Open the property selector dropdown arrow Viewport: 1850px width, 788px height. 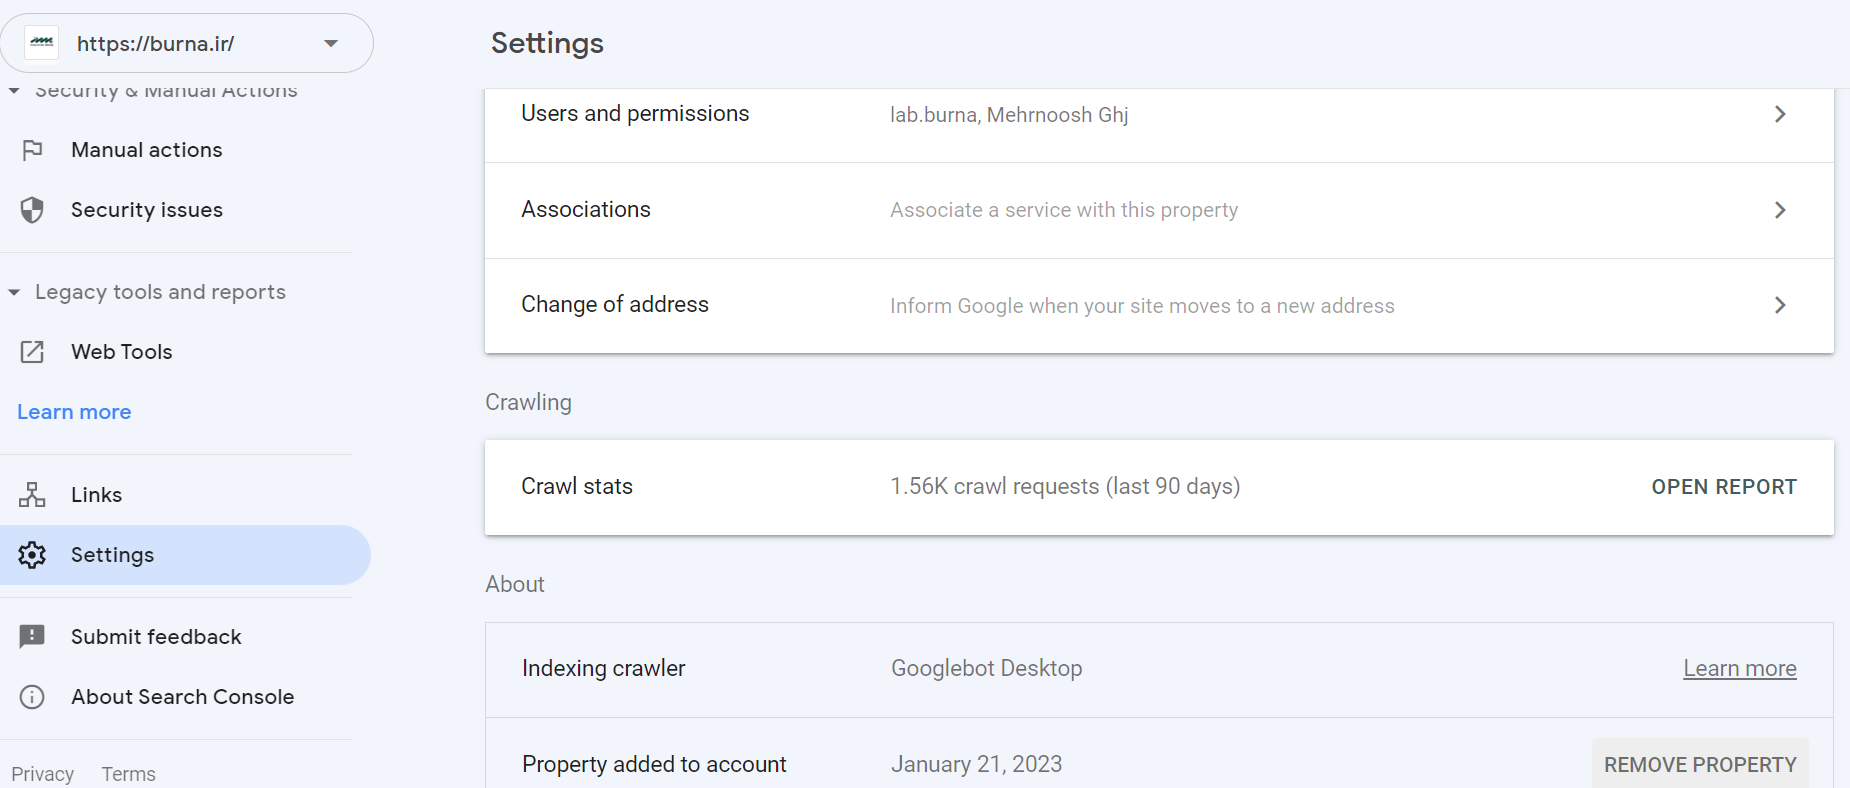coord(331,43)
